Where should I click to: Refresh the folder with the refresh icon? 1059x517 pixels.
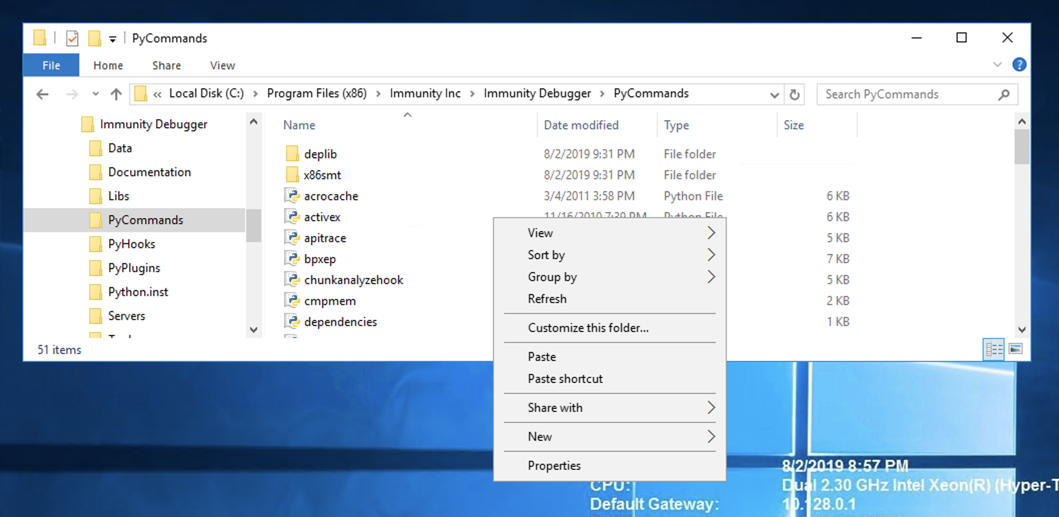click(795, 95)
